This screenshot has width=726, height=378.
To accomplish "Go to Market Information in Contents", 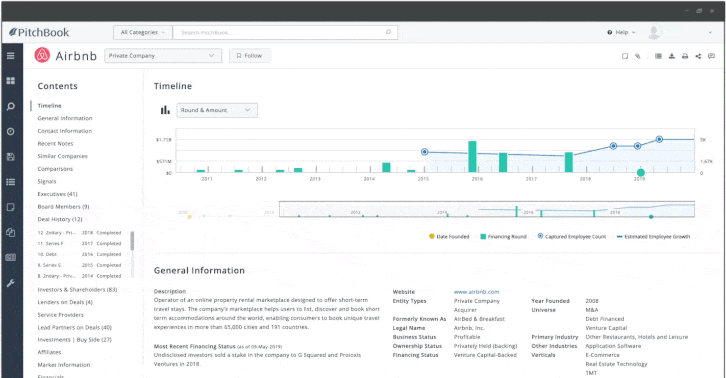I will click(x=64, y=365).
